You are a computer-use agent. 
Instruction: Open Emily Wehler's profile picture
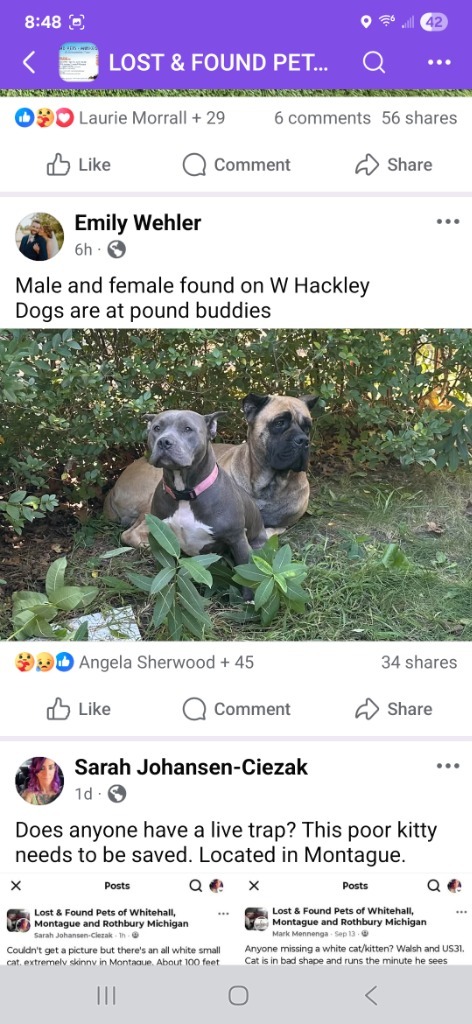[x=40, y=236]
